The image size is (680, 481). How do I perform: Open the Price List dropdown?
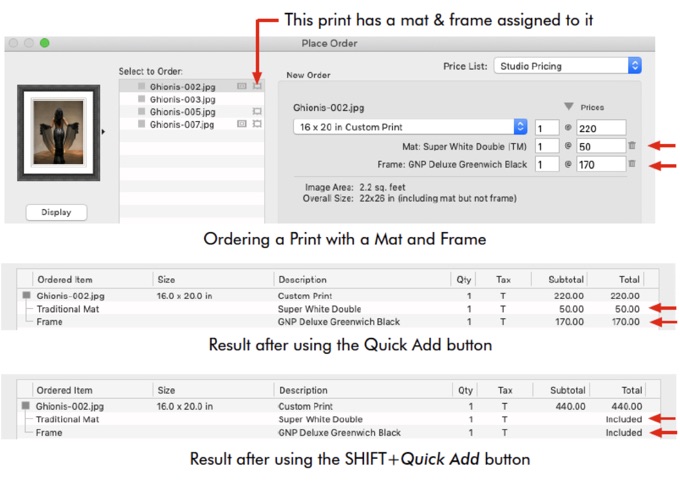(x=567, y=66)
